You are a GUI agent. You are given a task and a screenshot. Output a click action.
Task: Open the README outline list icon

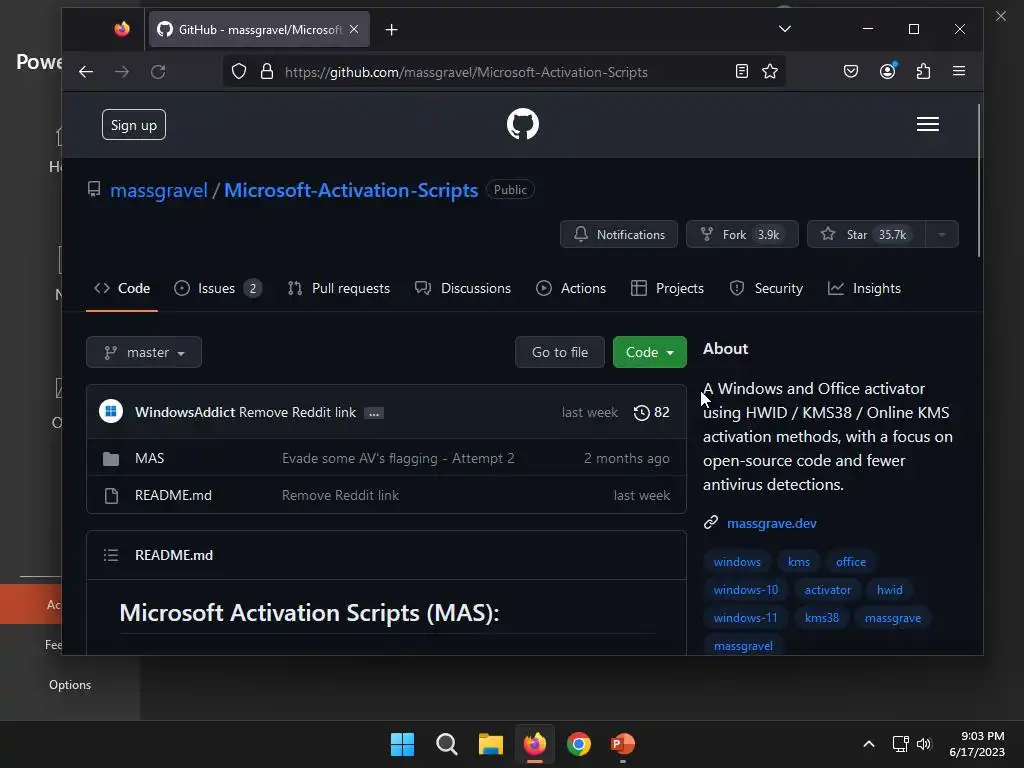tap(111, 555)
